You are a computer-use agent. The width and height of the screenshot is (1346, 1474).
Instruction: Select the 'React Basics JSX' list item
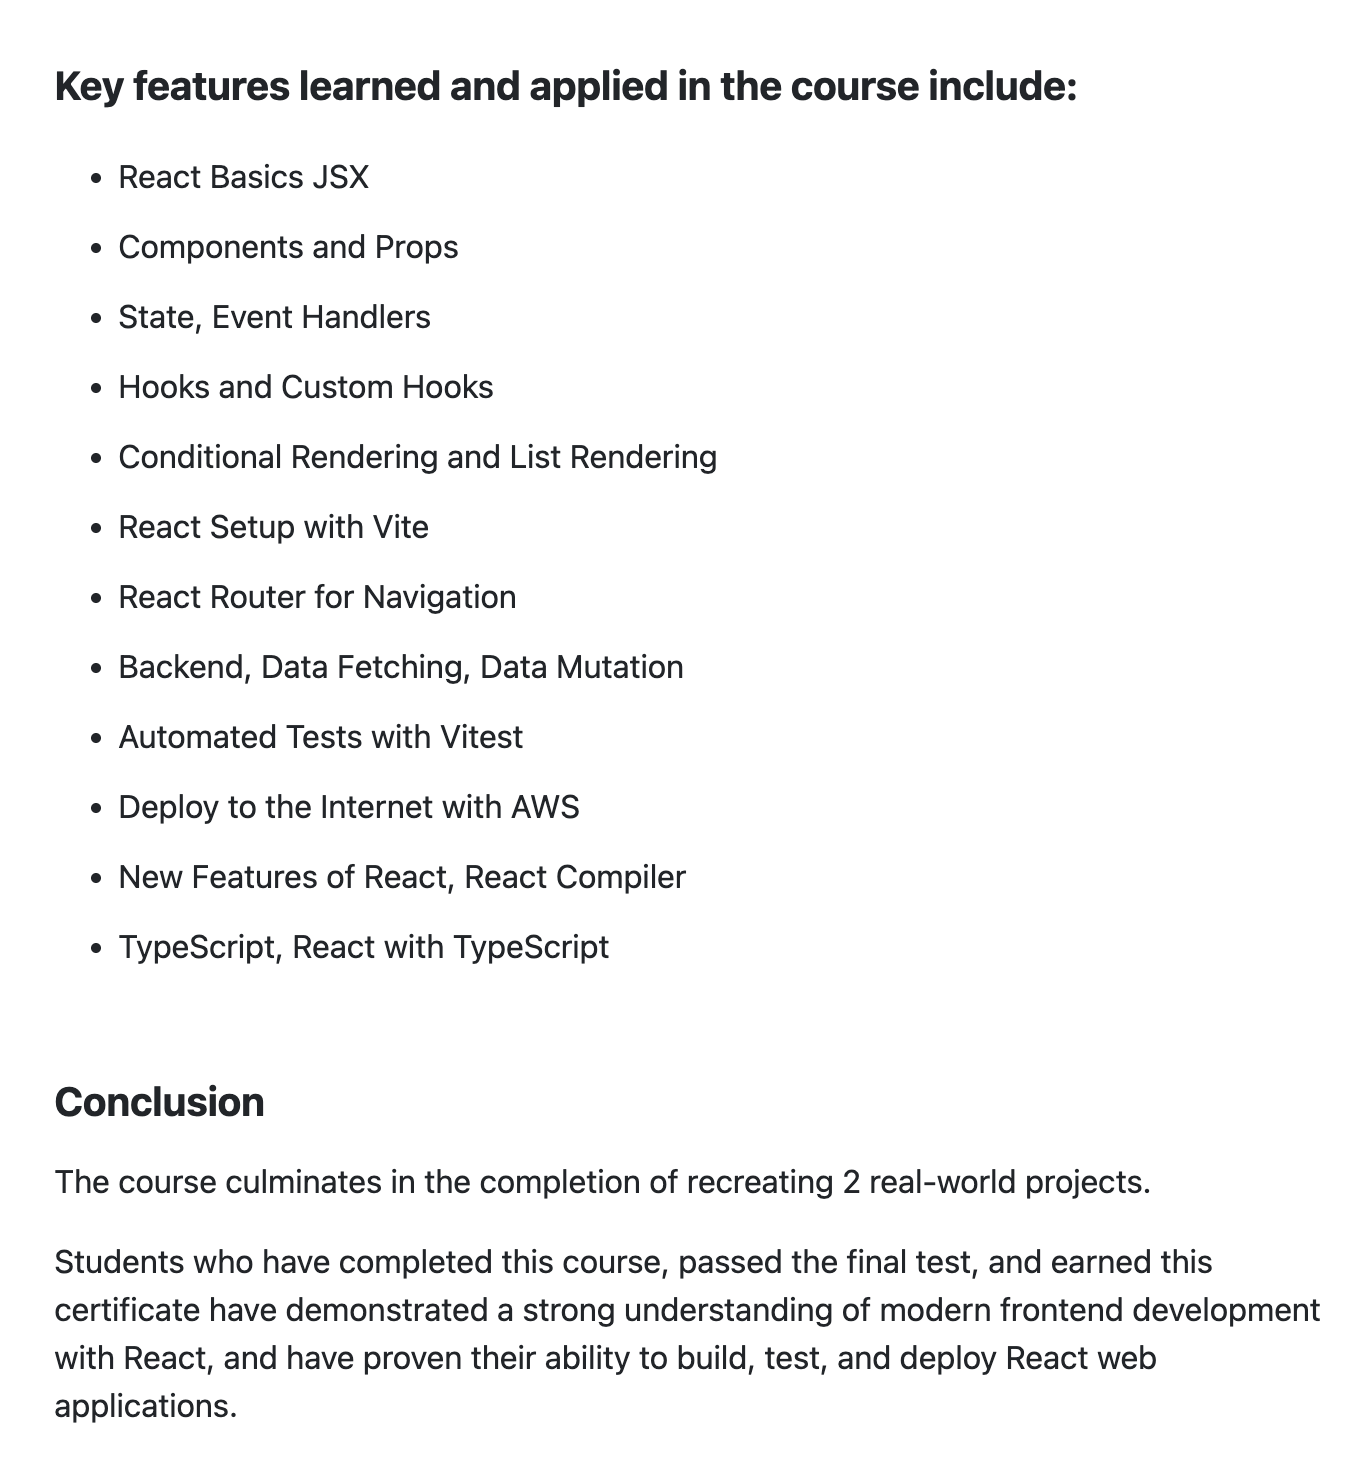243,177
